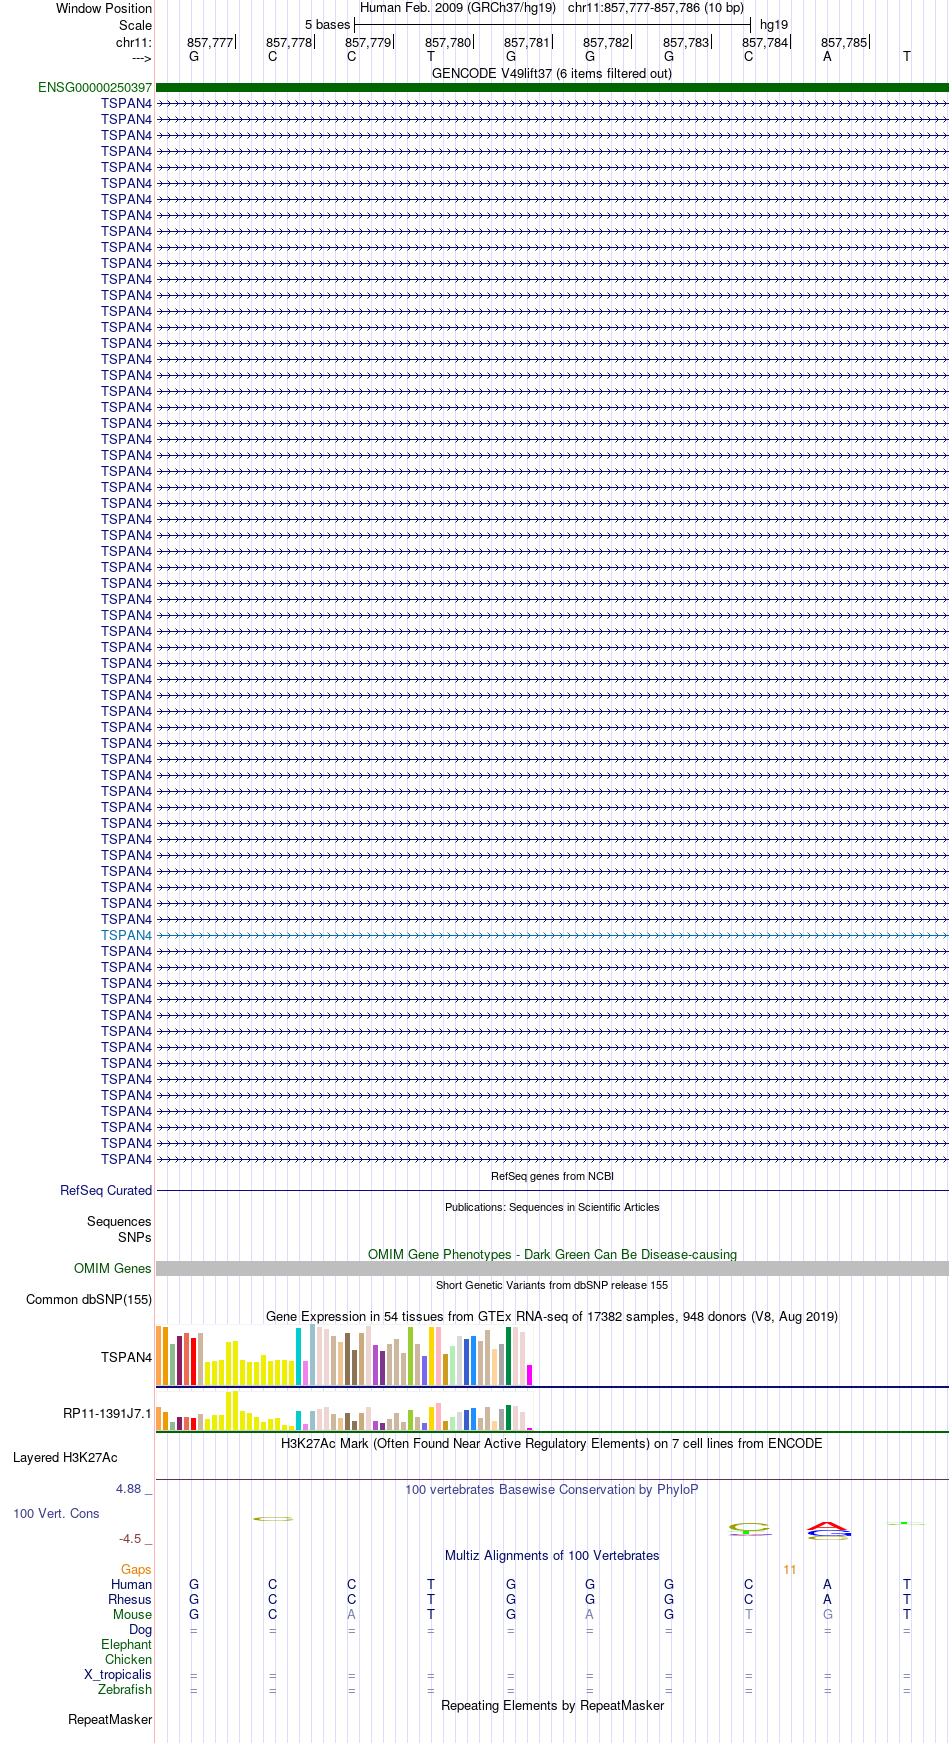Click the OMIM Genes track label
The image size is (950, 1743).
coord(113,1269)
